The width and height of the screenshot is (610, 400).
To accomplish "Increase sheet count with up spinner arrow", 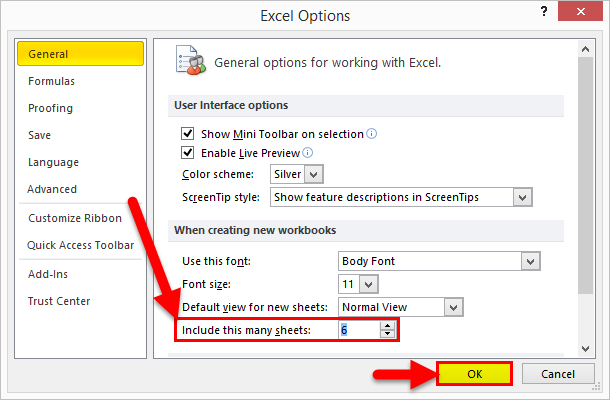I will click(x=387, y=325).
